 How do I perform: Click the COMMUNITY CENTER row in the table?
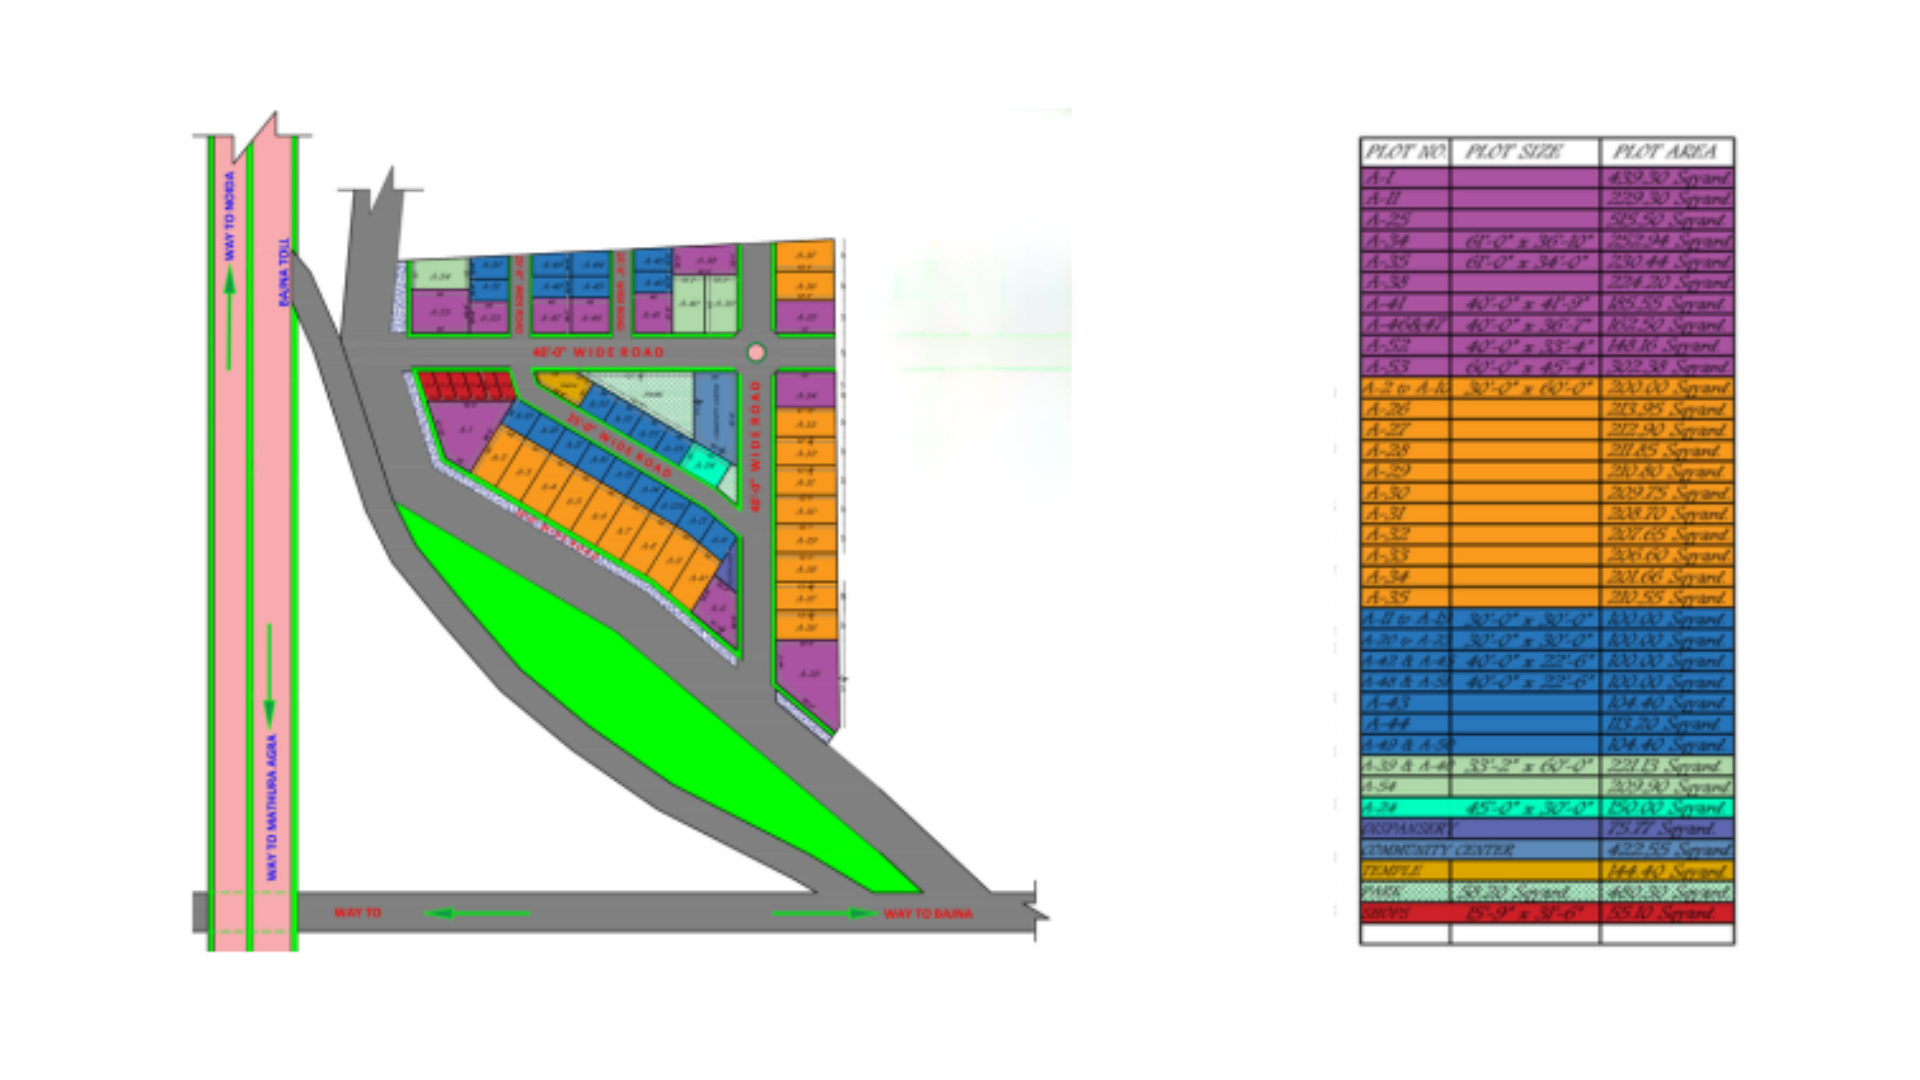tap(1546, 850)
